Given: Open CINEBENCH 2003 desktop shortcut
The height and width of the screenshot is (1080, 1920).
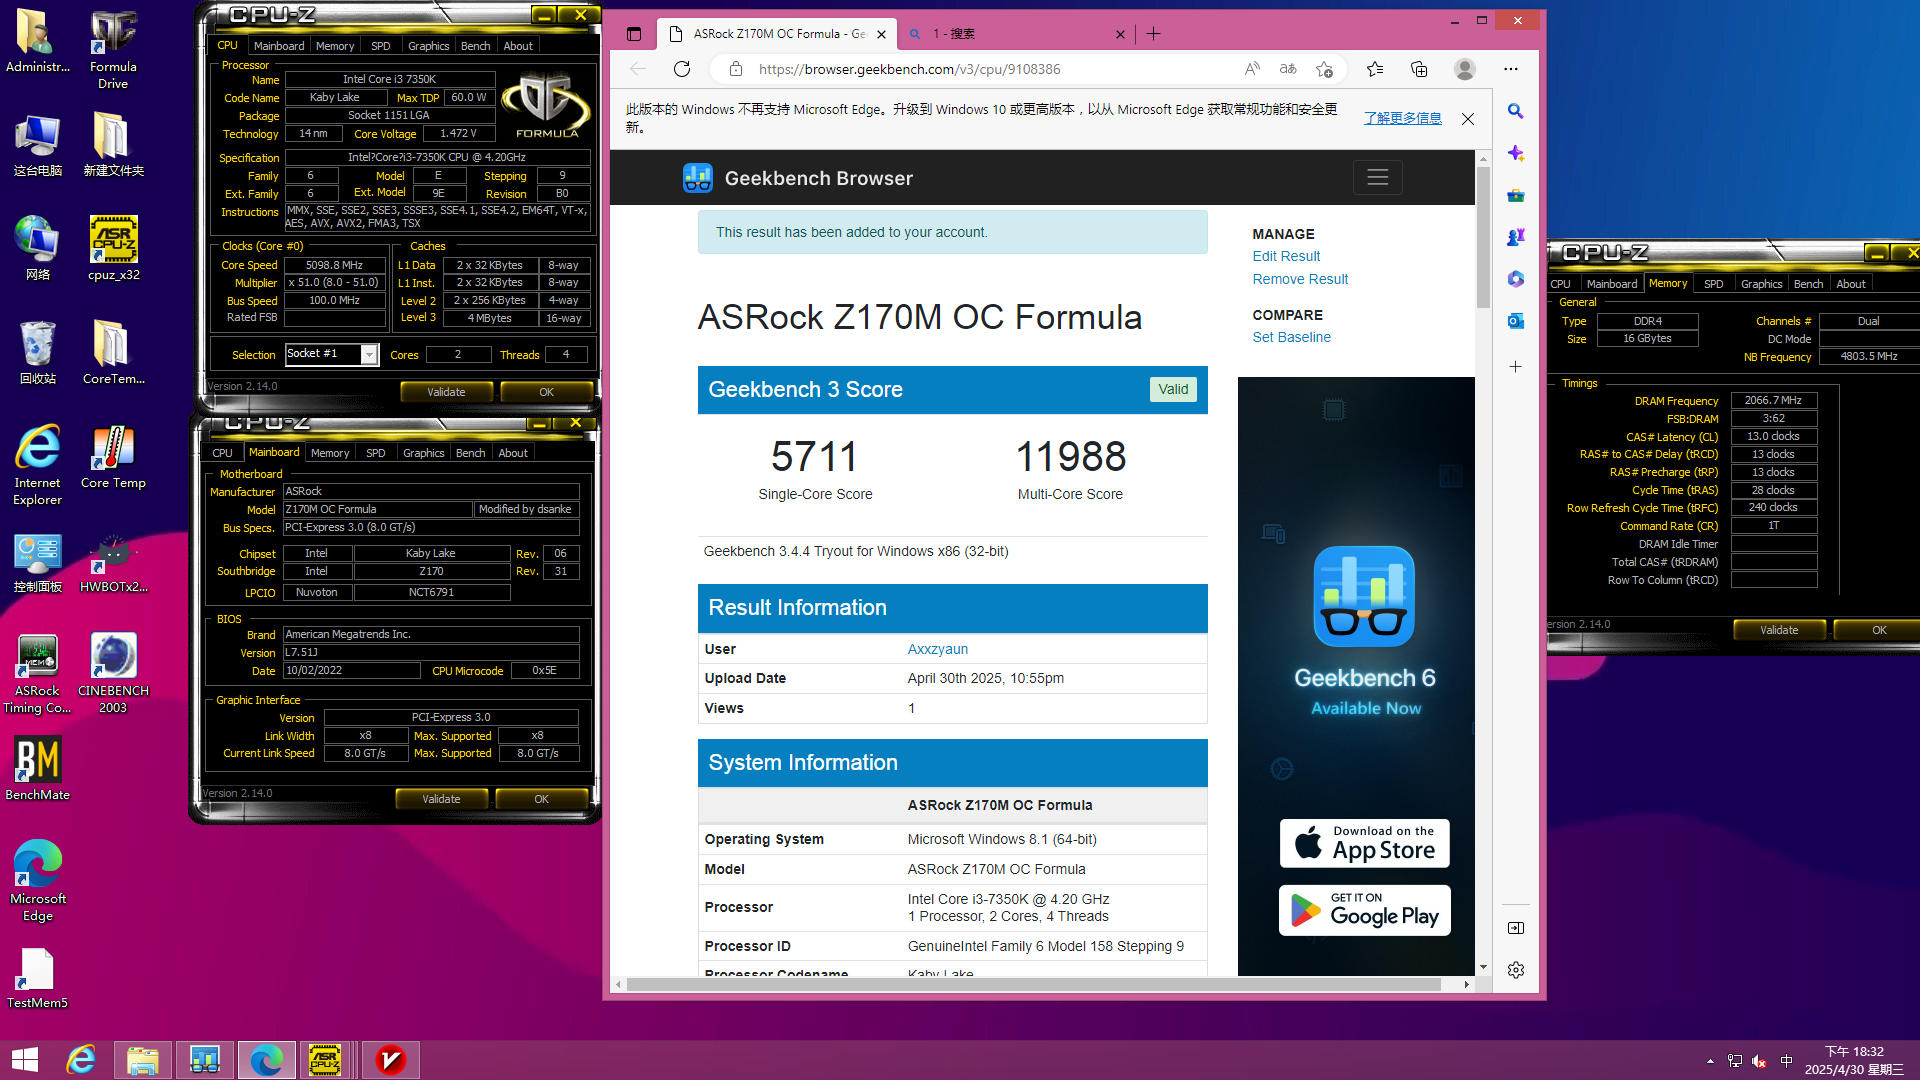Looking at the screenshot, I should (113, 673).
